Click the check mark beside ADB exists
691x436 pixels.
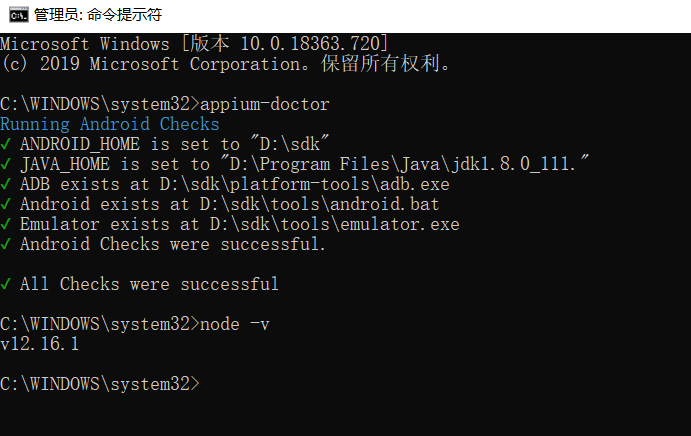click(6, 184)
